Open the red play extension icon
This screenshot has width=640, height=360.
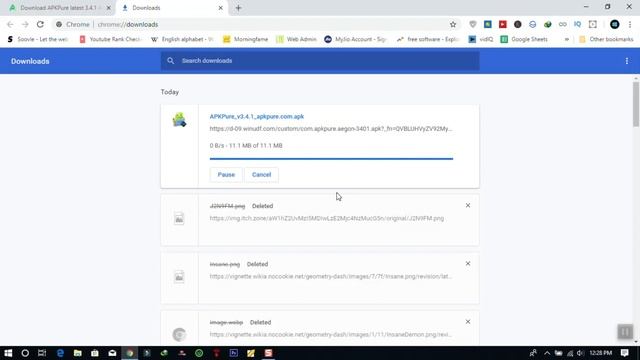[x=502, y=24]
